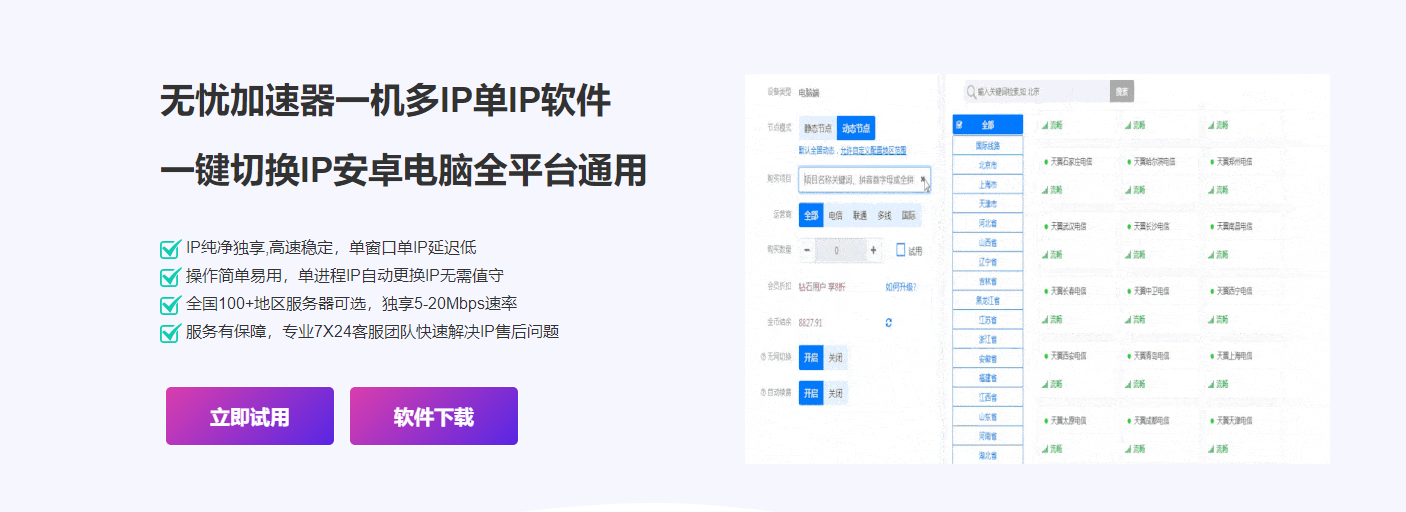Click the signal icon under 天翼武汉电信

[x=1045, y=254]
